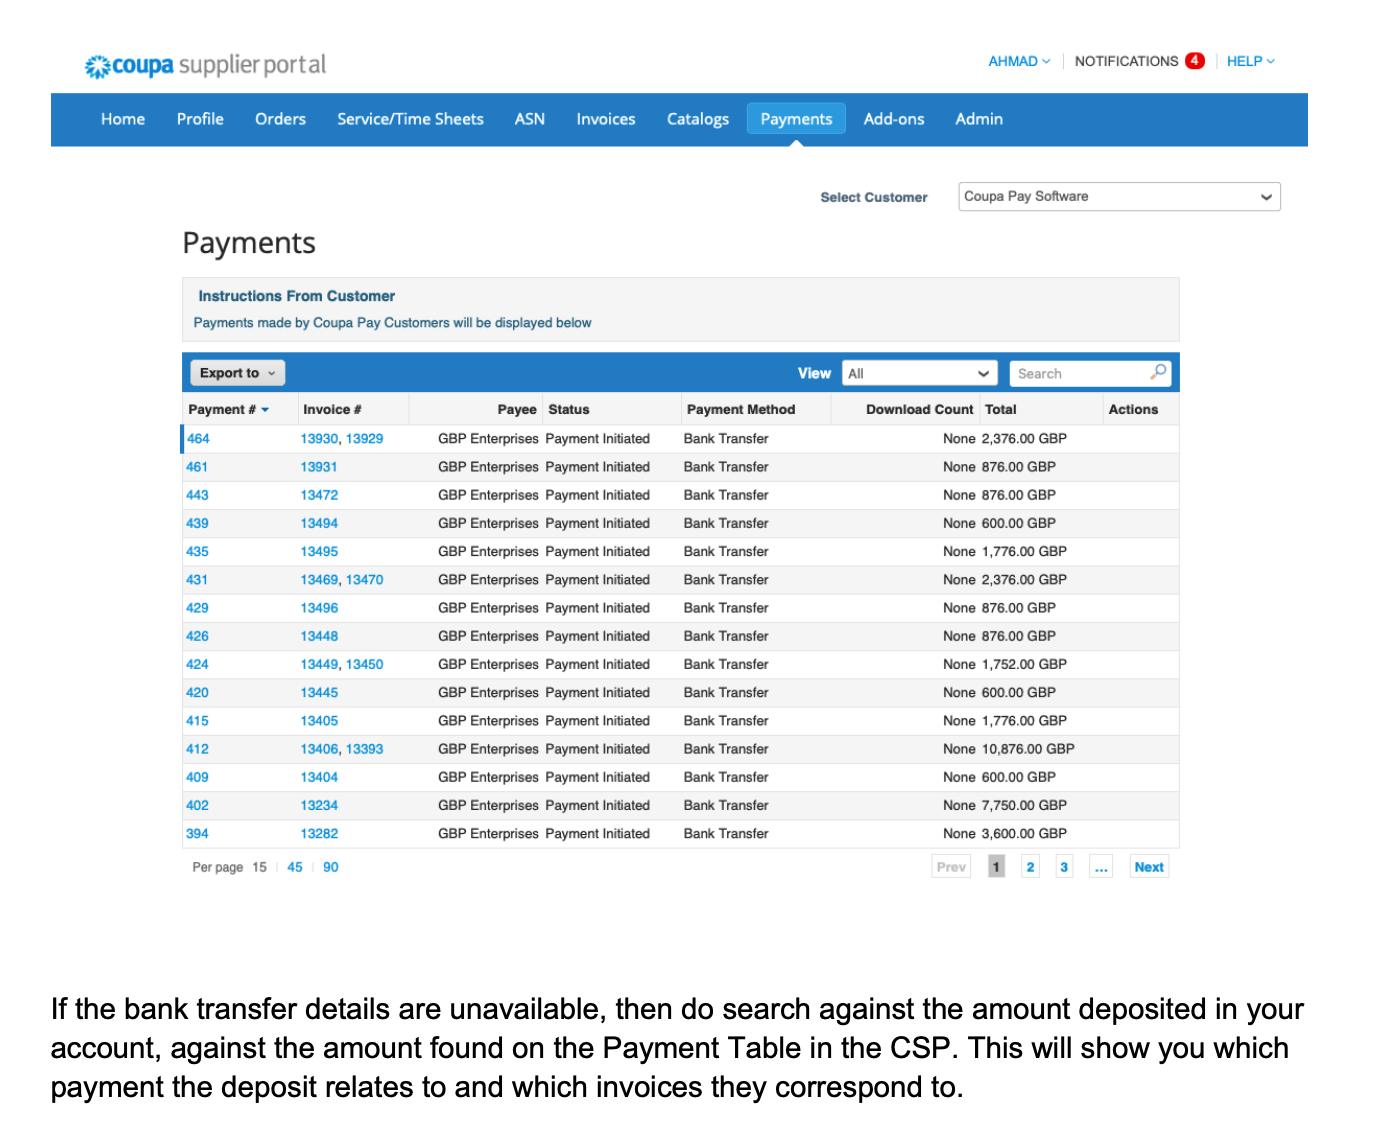1374x1138 pixels.
Task: Go to the Catalogs tab
Action: tap(698, 119)
